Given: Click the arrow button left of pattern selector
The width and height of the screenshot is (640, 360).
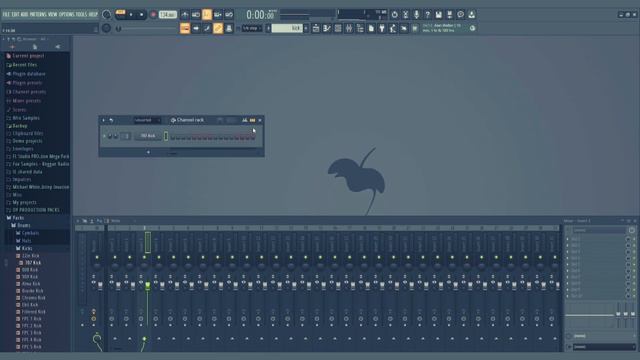Looking at the screenshot, I should click(268, 28).
